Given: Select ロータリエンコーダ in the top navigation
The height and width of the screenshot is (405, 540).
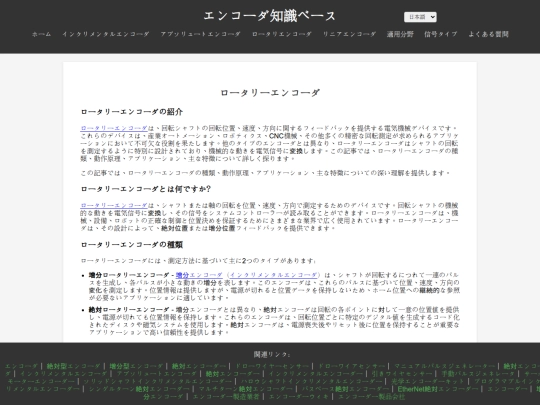Looking at the screenshot, I should 281,34.
